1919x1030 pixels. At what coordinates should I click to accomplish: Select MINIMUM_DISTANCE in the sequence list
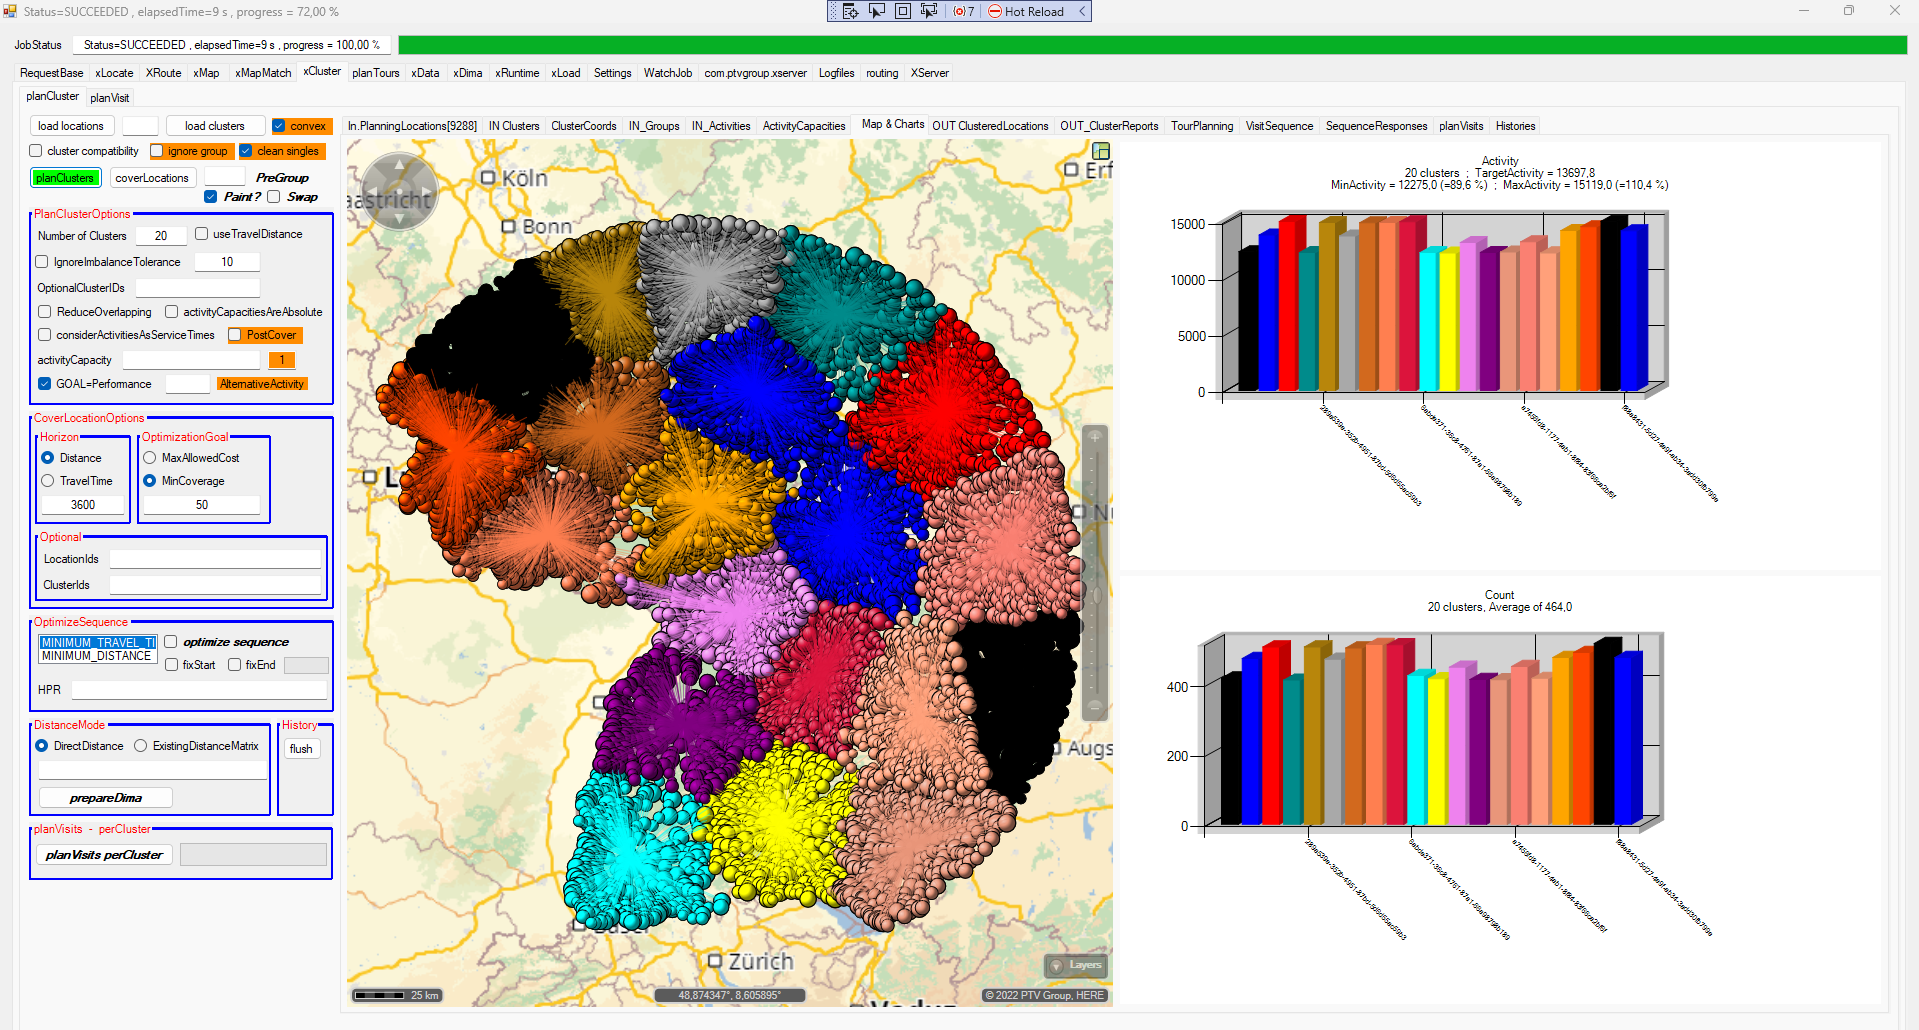coord(96,656)
